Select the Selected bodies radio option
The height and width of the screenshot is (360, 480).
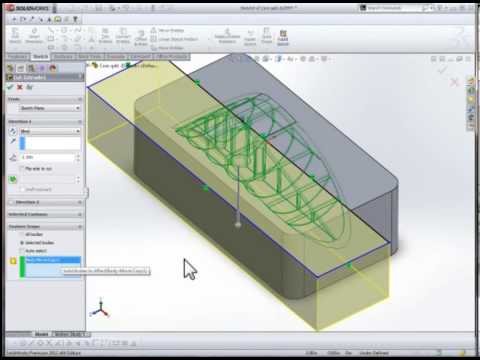point(22,243)
